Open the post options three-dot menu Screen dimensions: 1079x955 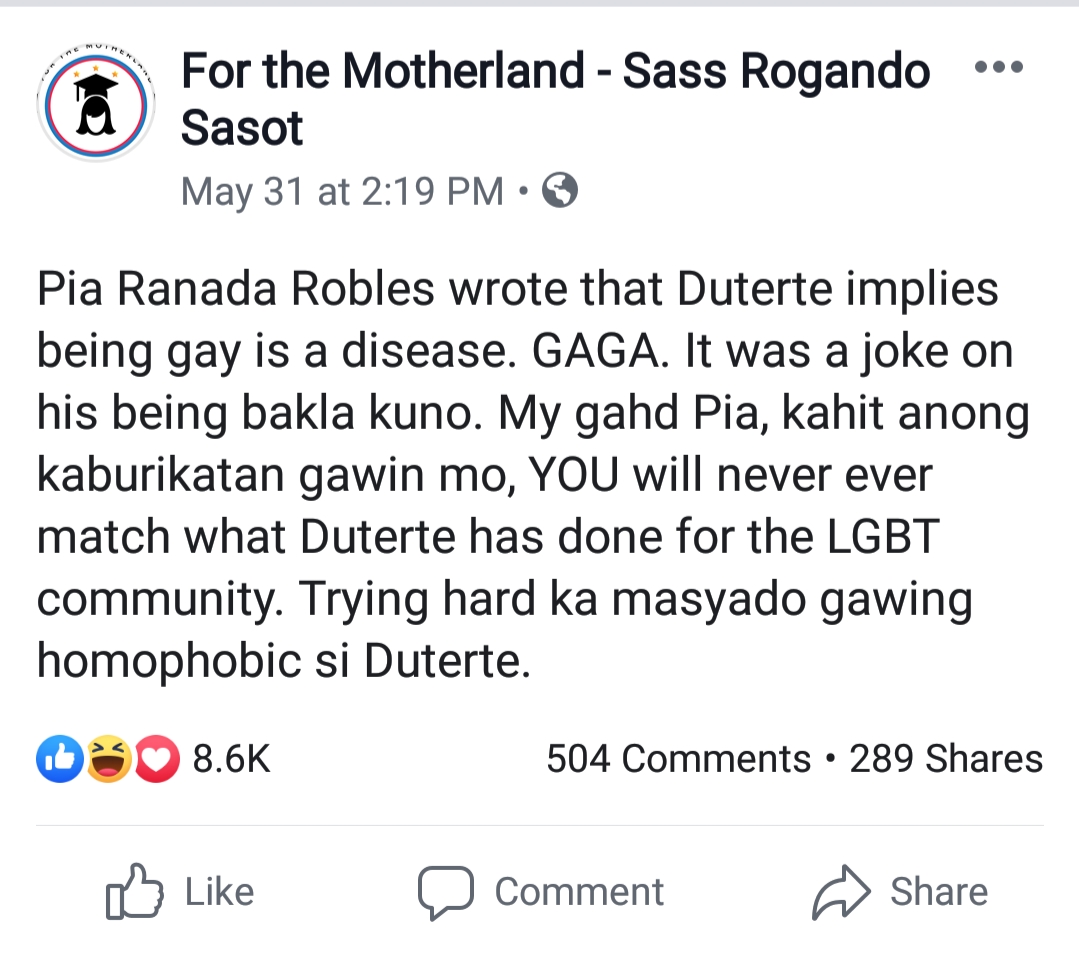[x=997, y=69]
